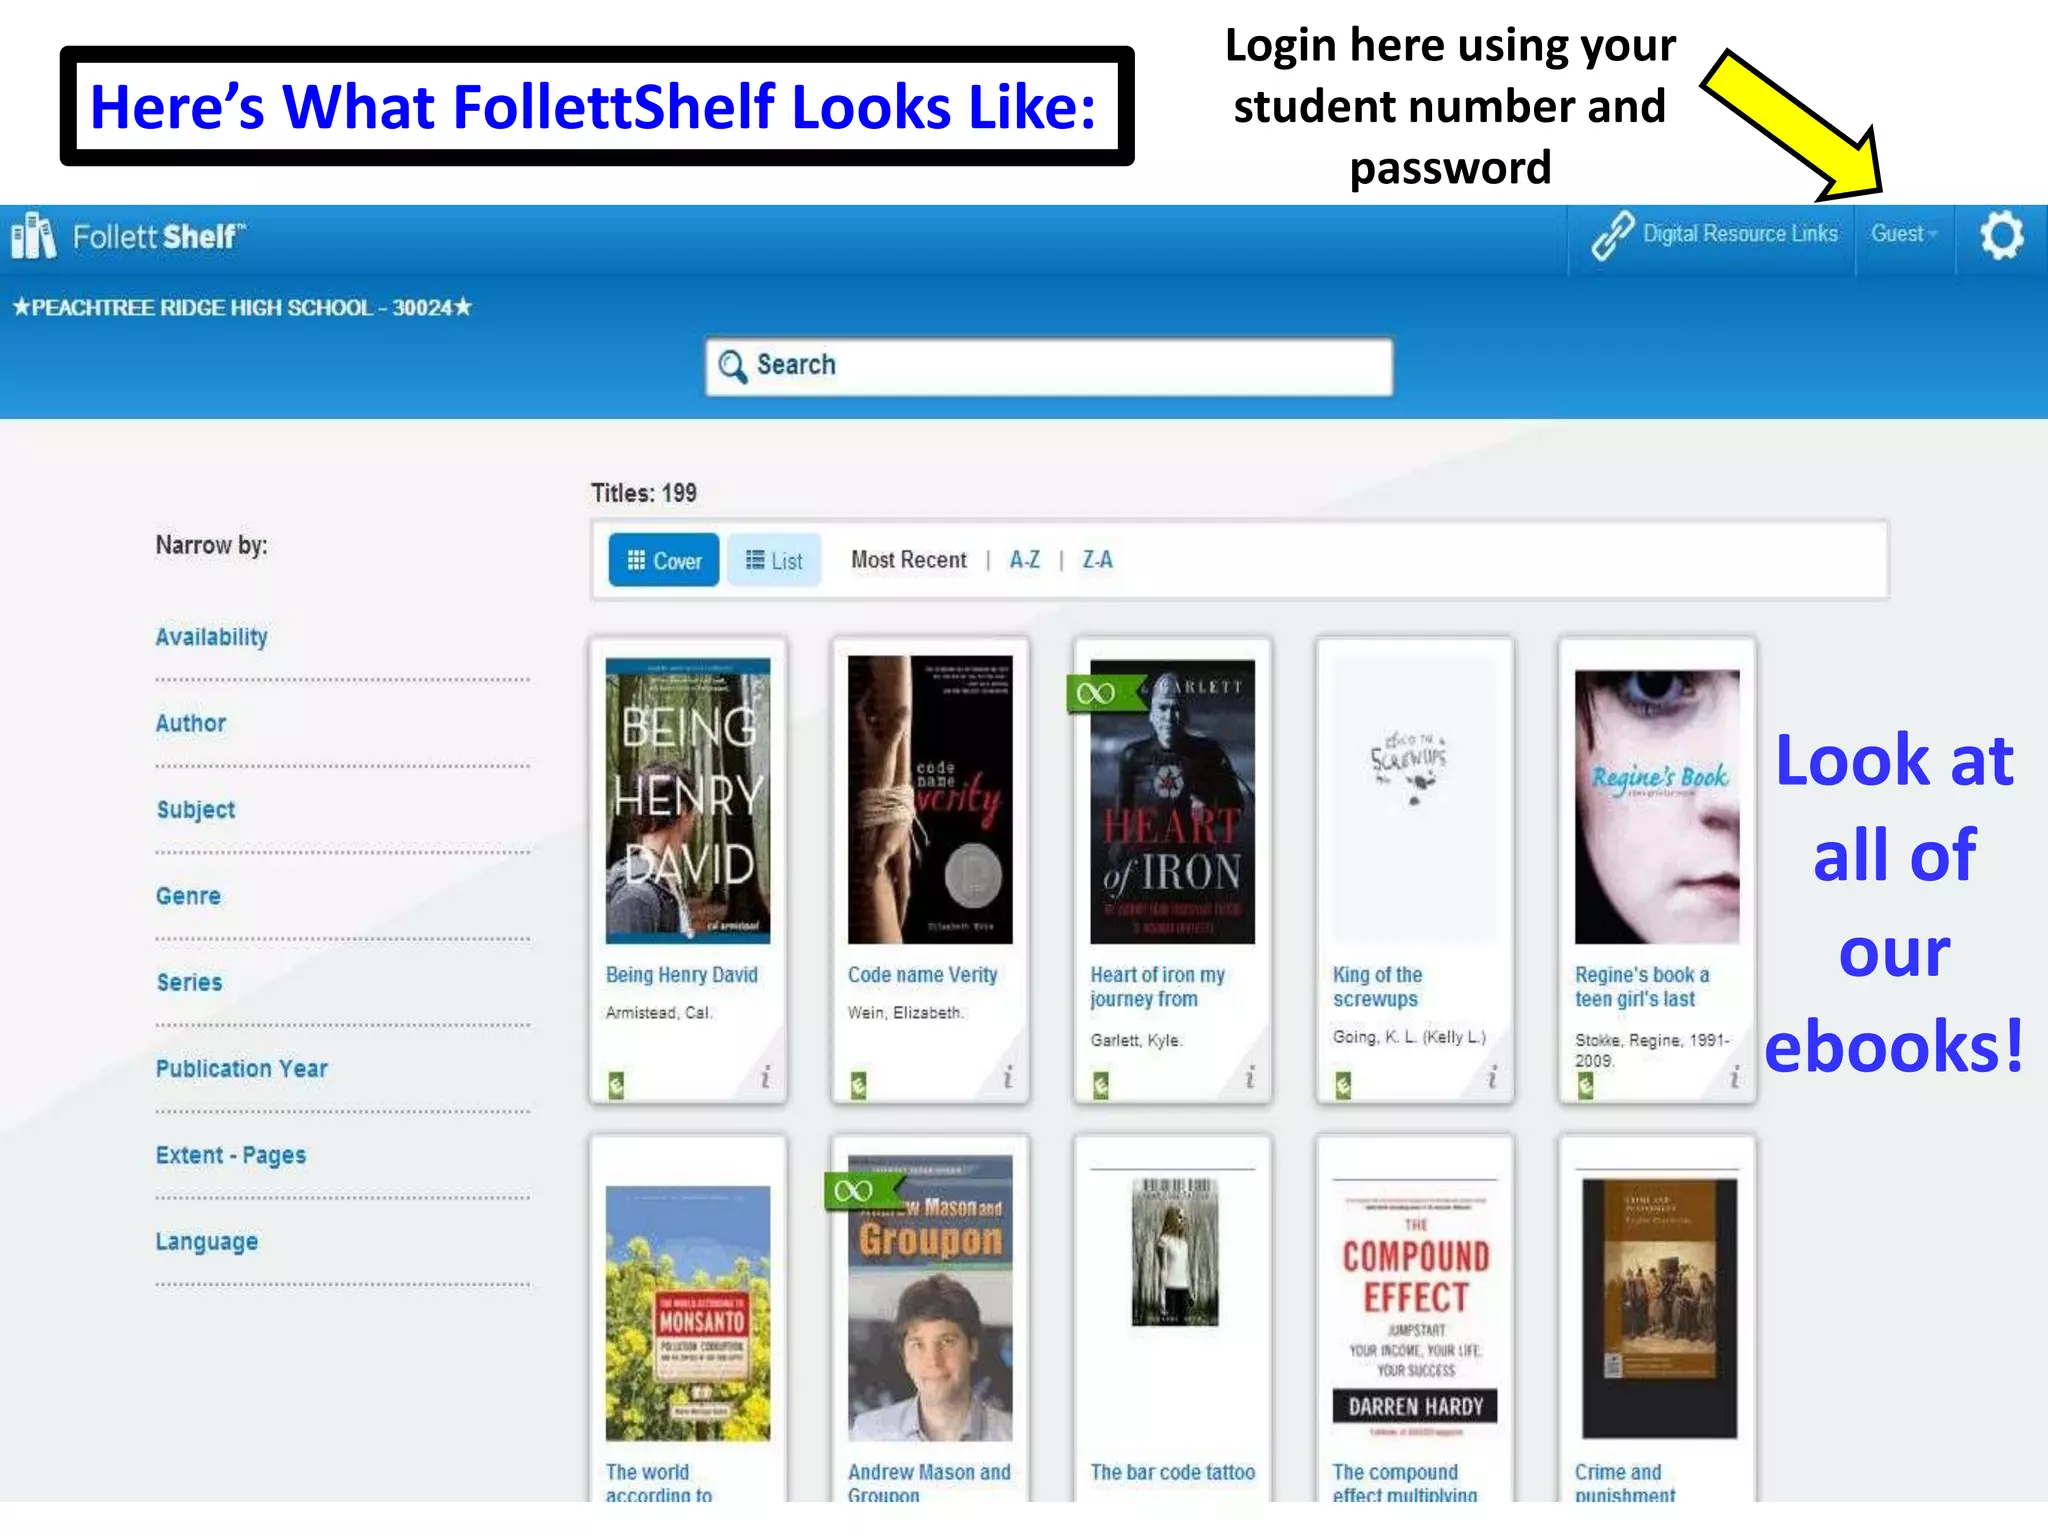Click author text 'Stokke, Regine, 1991-2009.'
Viewport: 2048px width, 1536px height.
(x=1652, y=1050)
